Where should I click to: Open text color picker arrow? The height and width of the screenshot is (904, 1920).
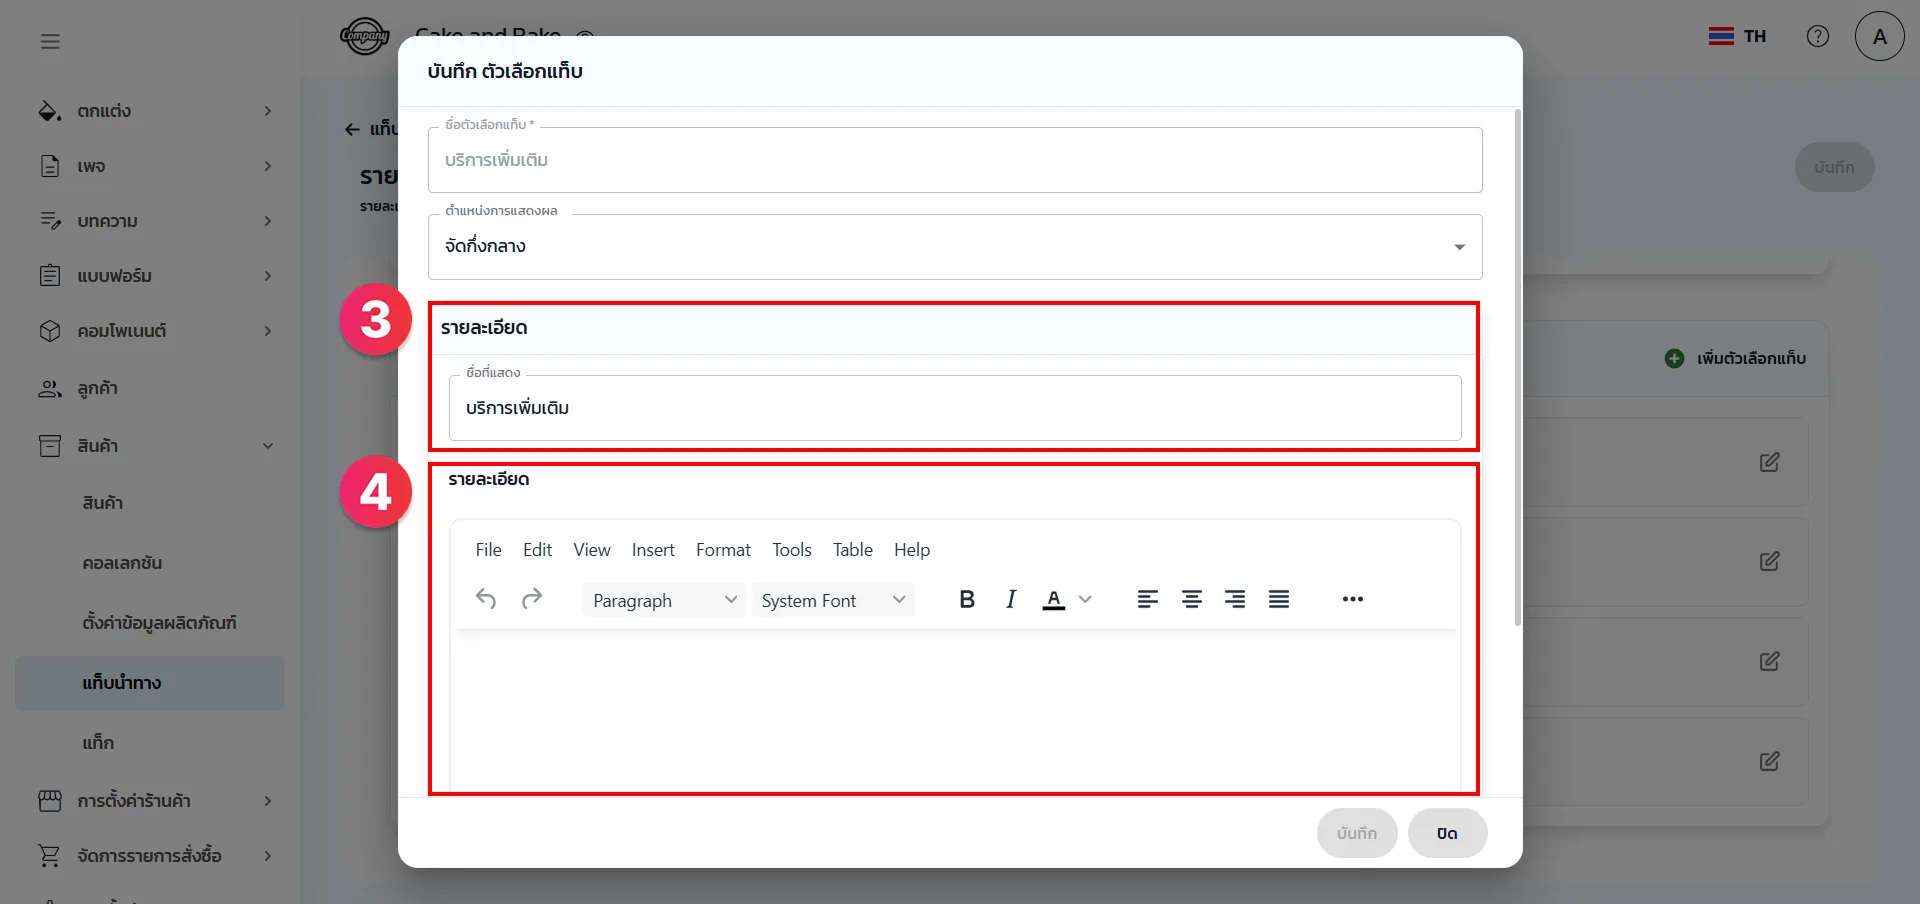click(1086, 600)
